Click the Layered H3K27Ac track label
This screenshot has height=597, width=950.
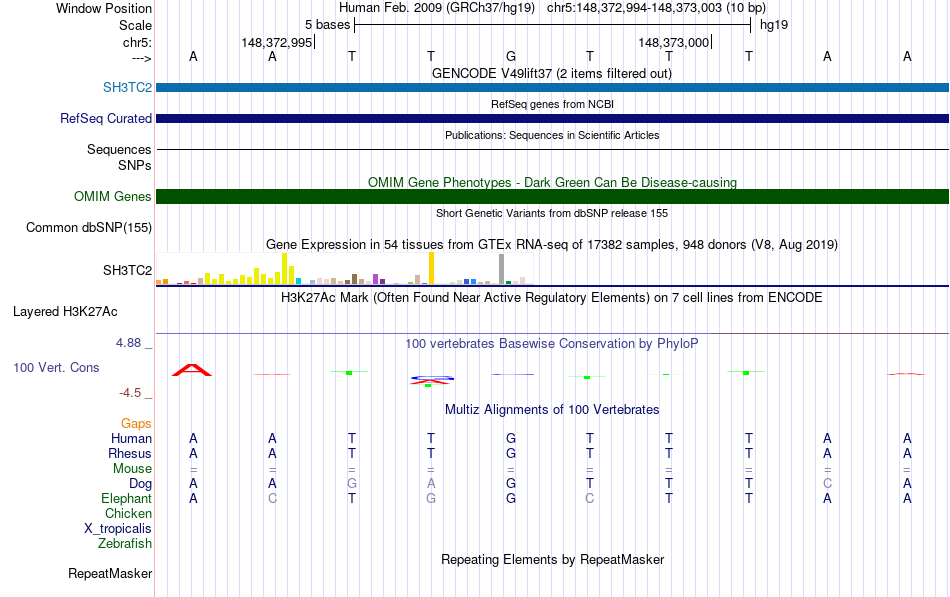click(65, 312)
